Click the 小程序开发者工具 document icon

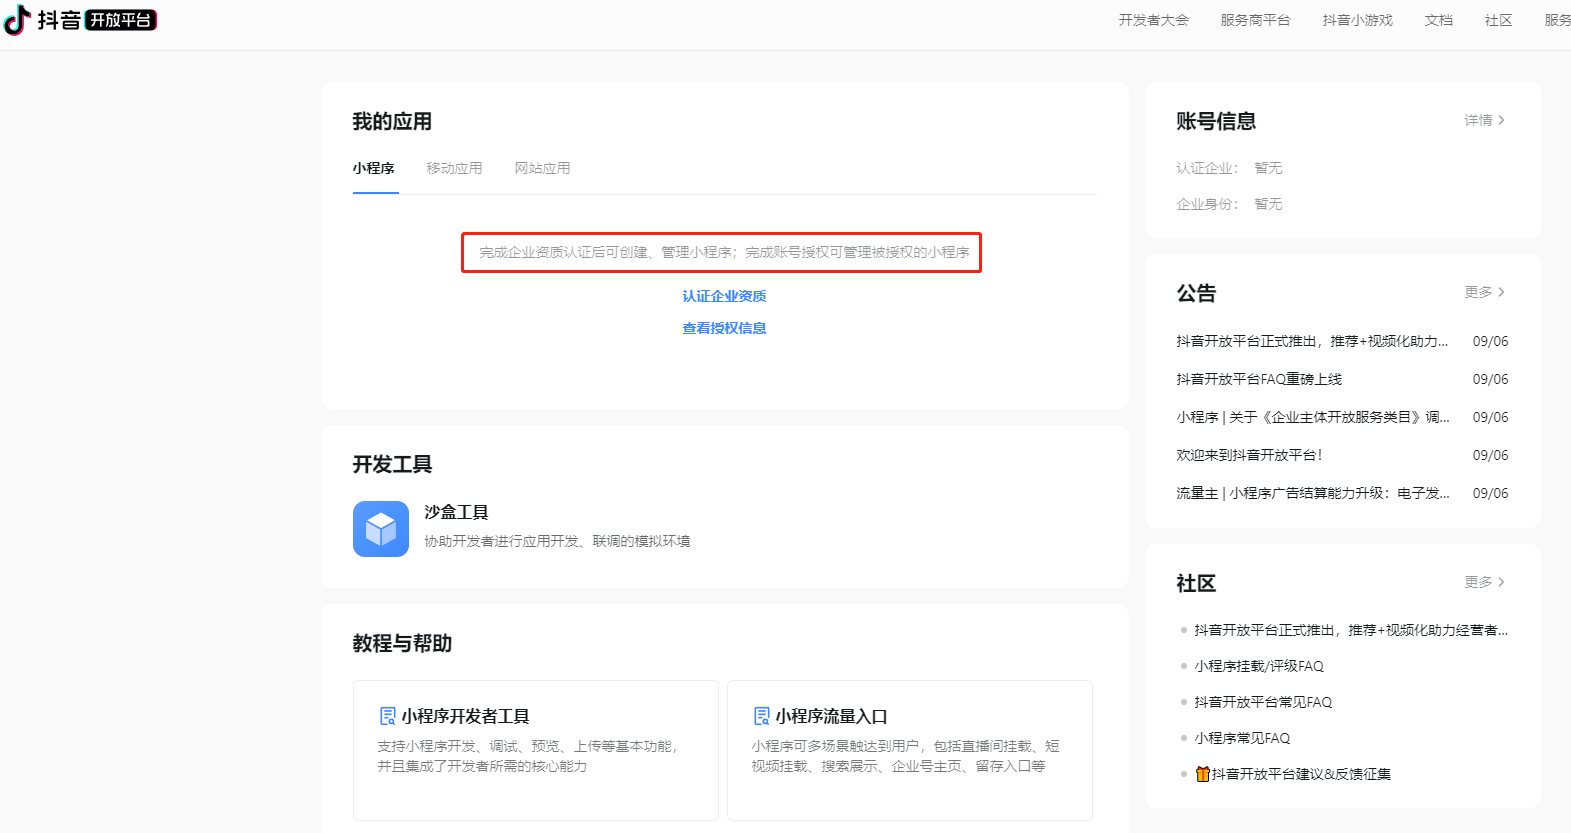click(387, 716)
